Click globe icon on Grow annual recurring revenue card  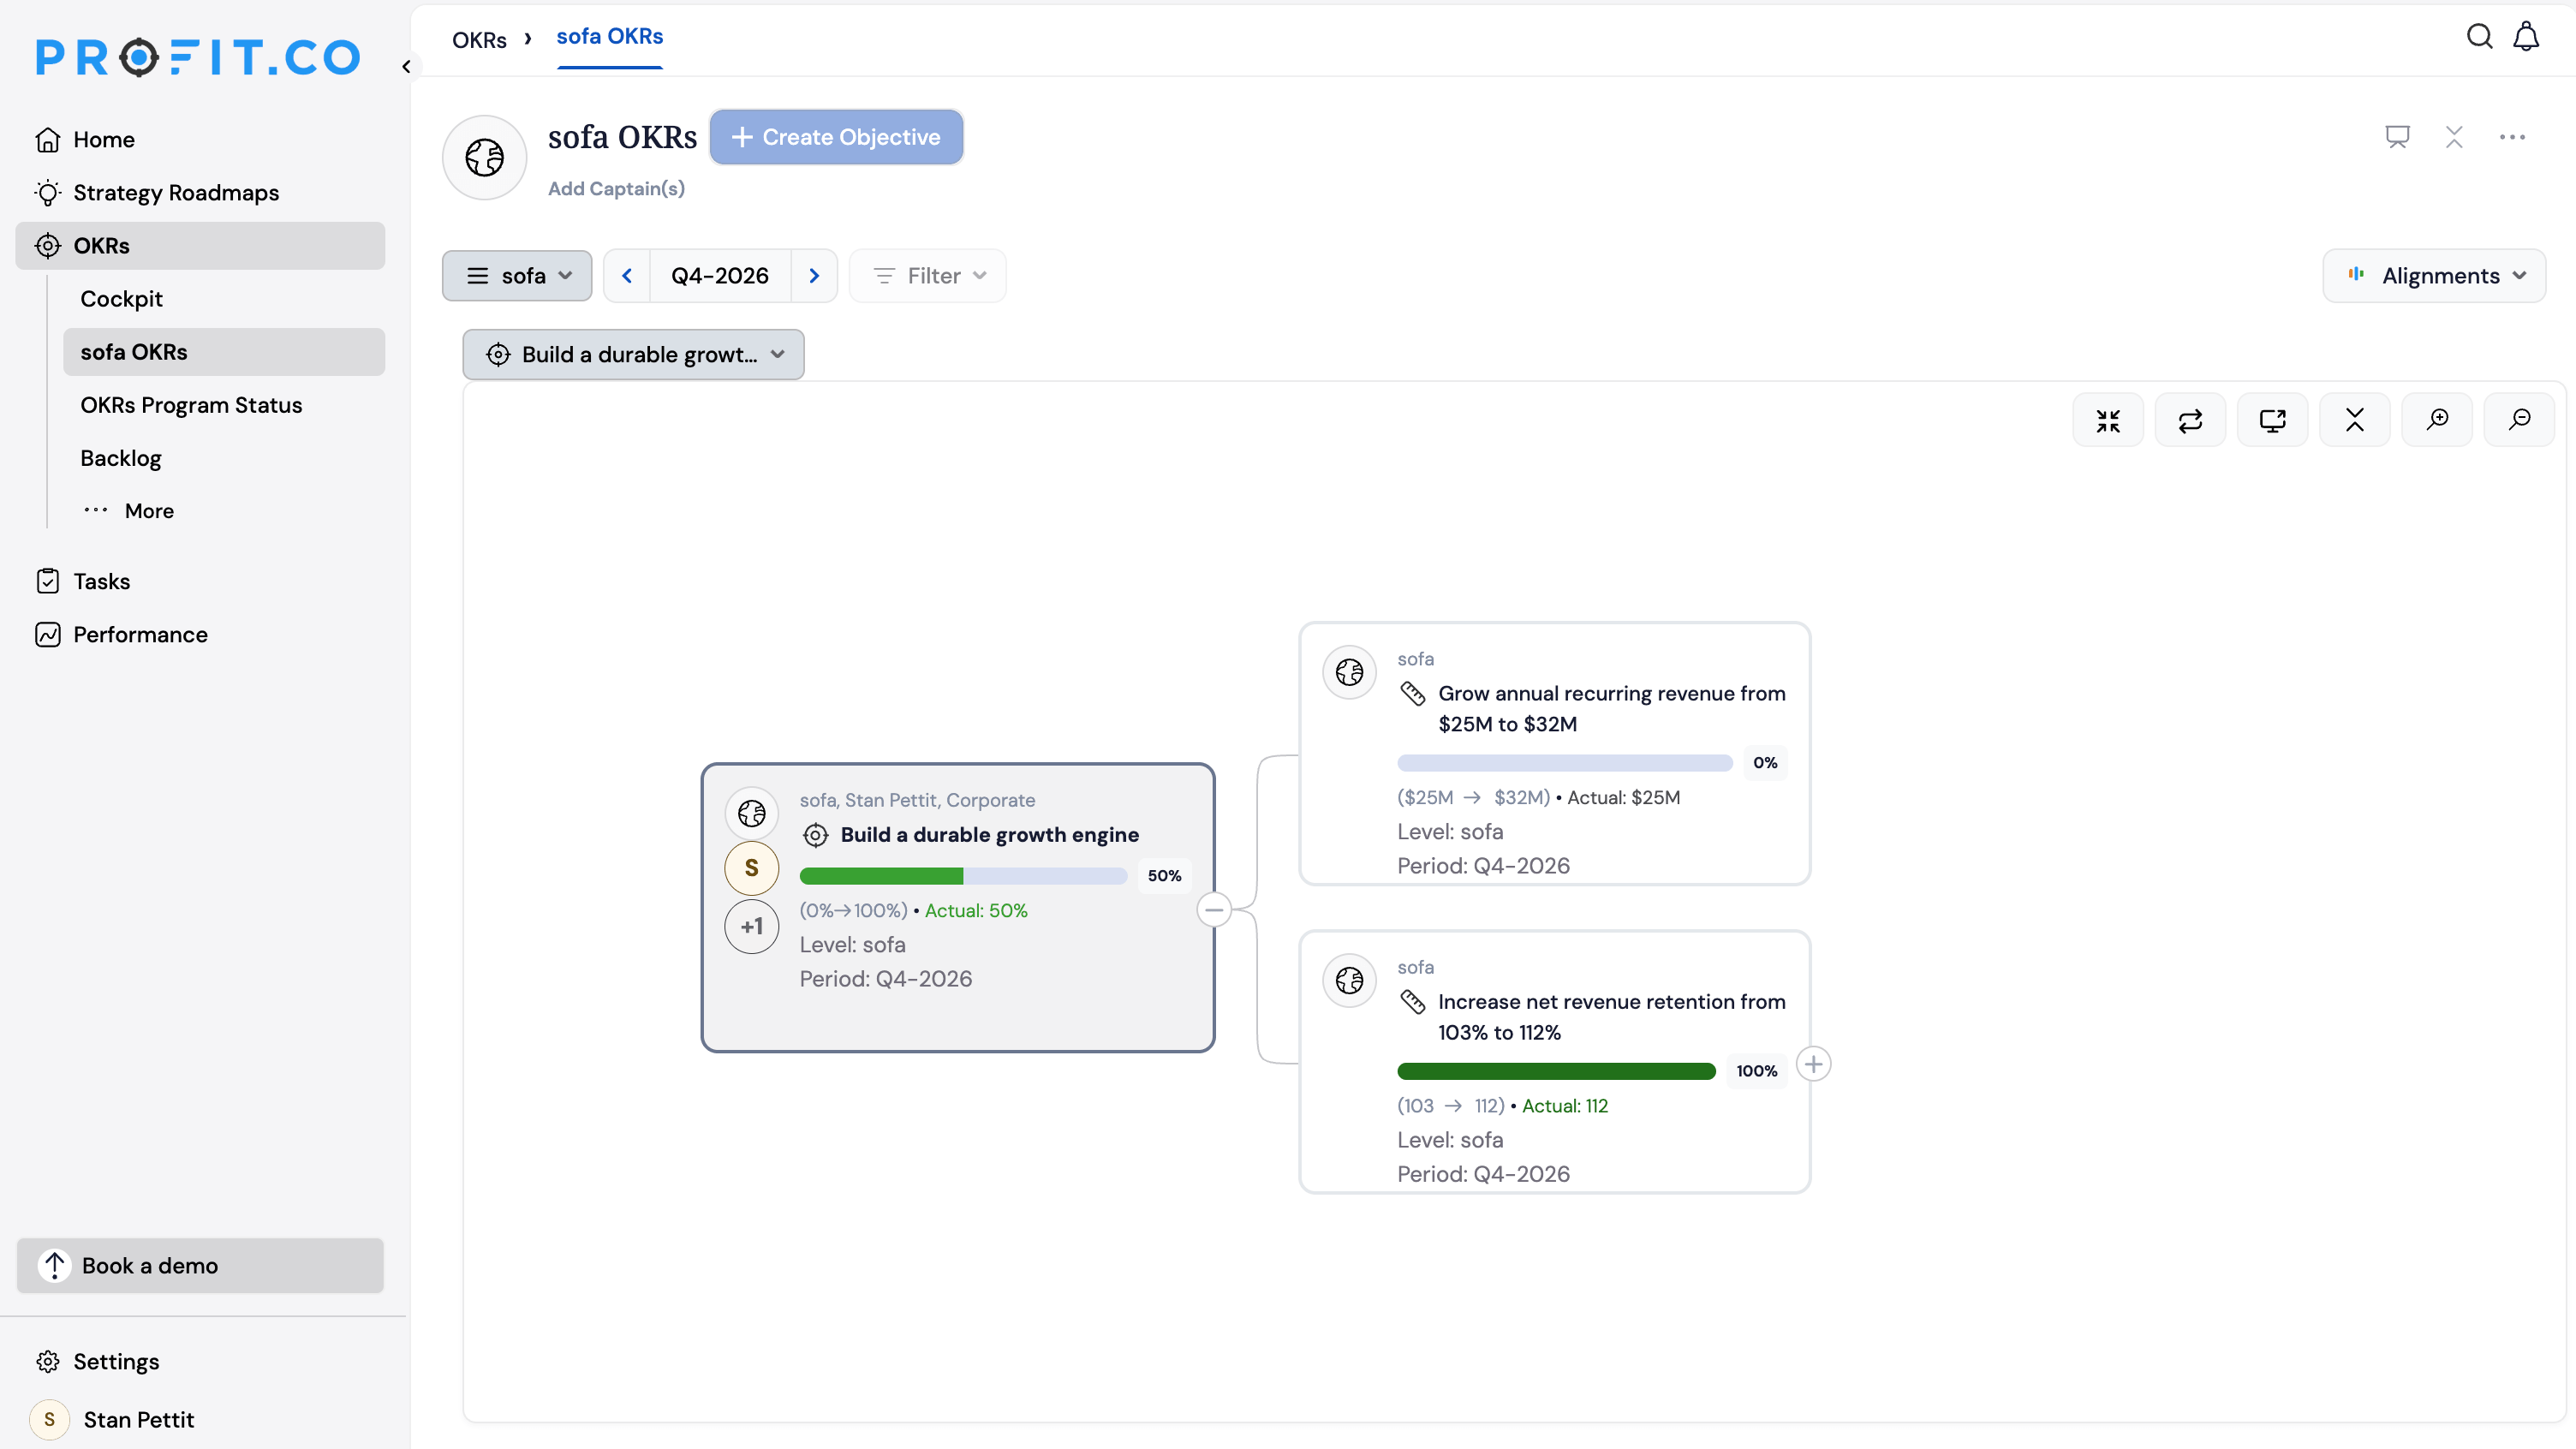(x=1349, y=672)
